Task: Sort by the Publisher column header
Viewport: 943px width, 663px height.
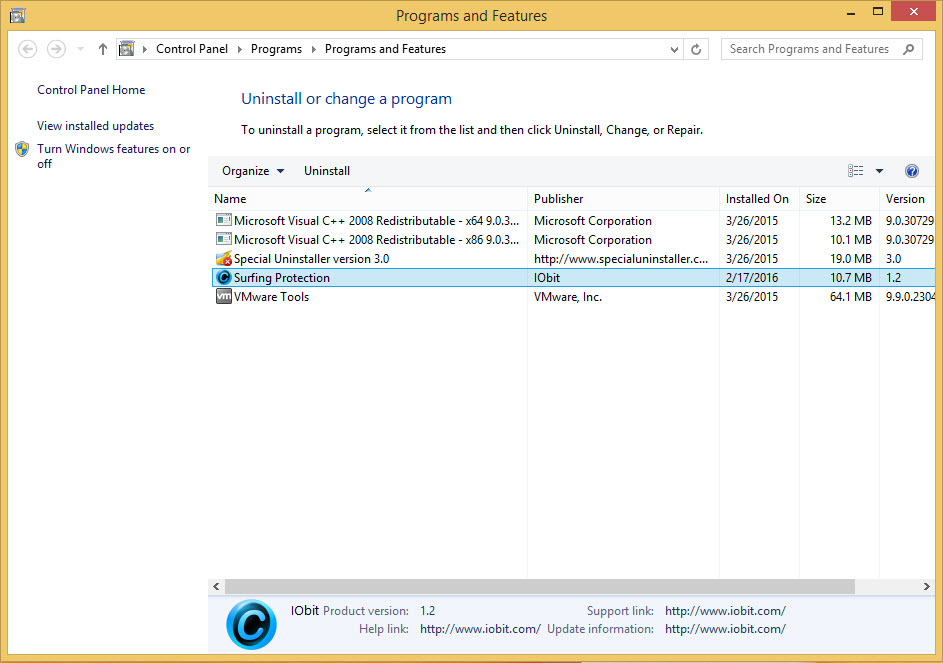Action: tap(623, 199)
